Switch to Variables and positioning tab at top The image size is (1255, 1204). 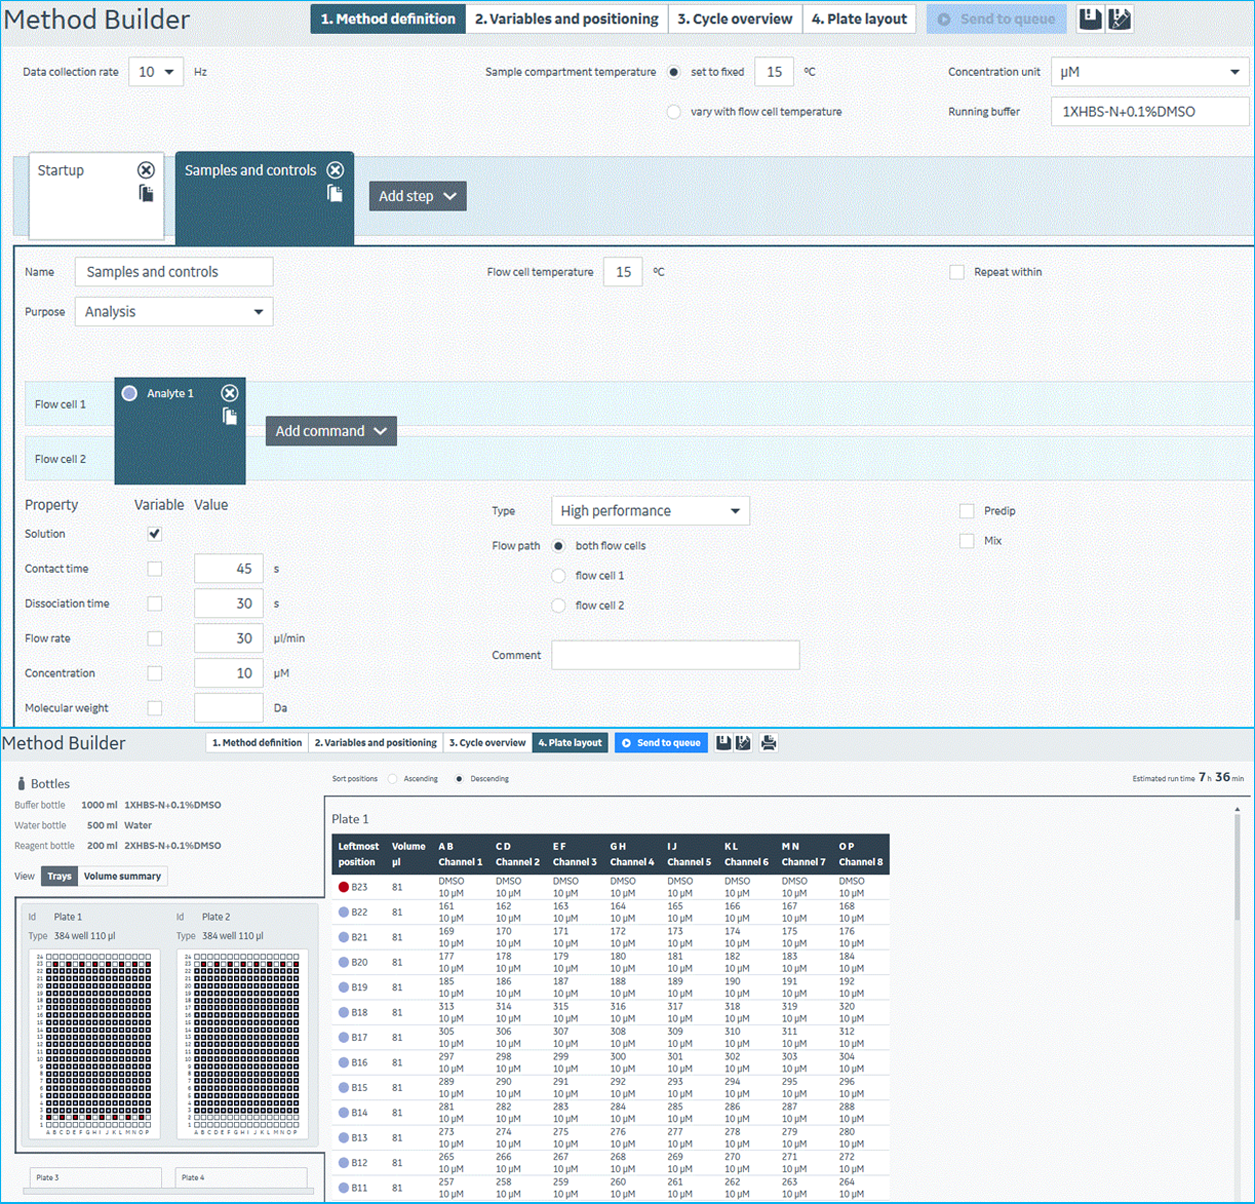tap(566, 19)
